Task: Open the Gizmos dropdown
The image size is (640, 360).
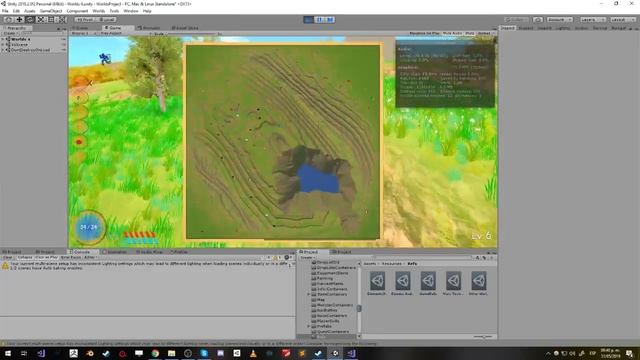Action: tap(485, 33)
